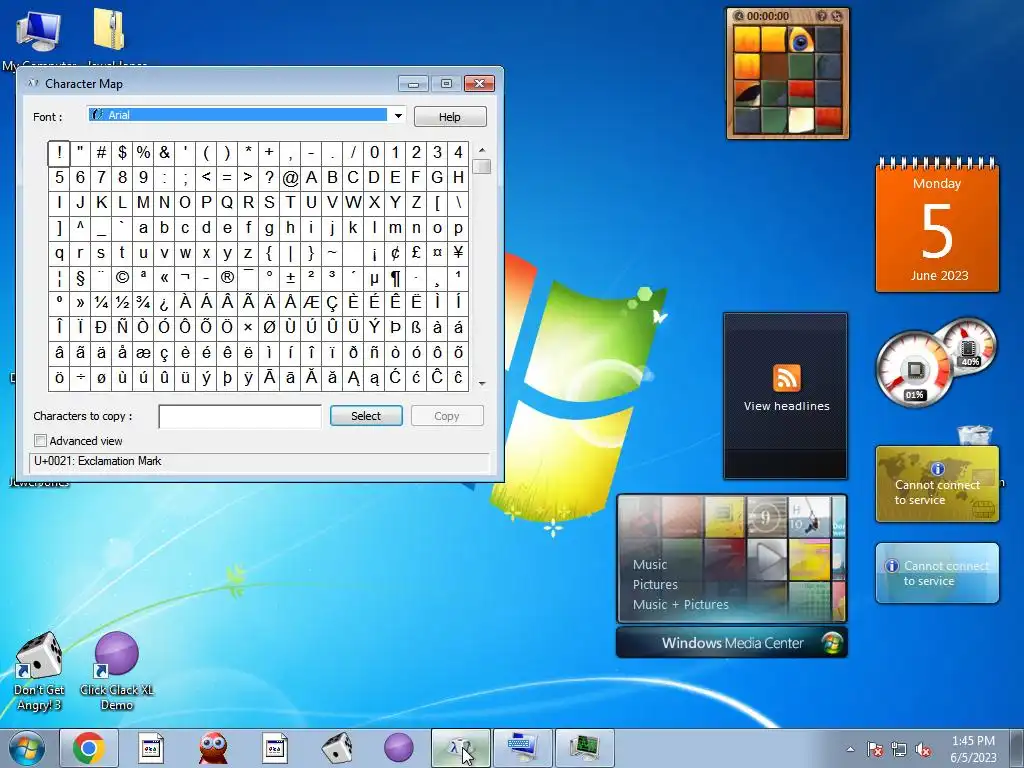
Task: Select the Æ ligature character cell
Action: click(311, 303)
